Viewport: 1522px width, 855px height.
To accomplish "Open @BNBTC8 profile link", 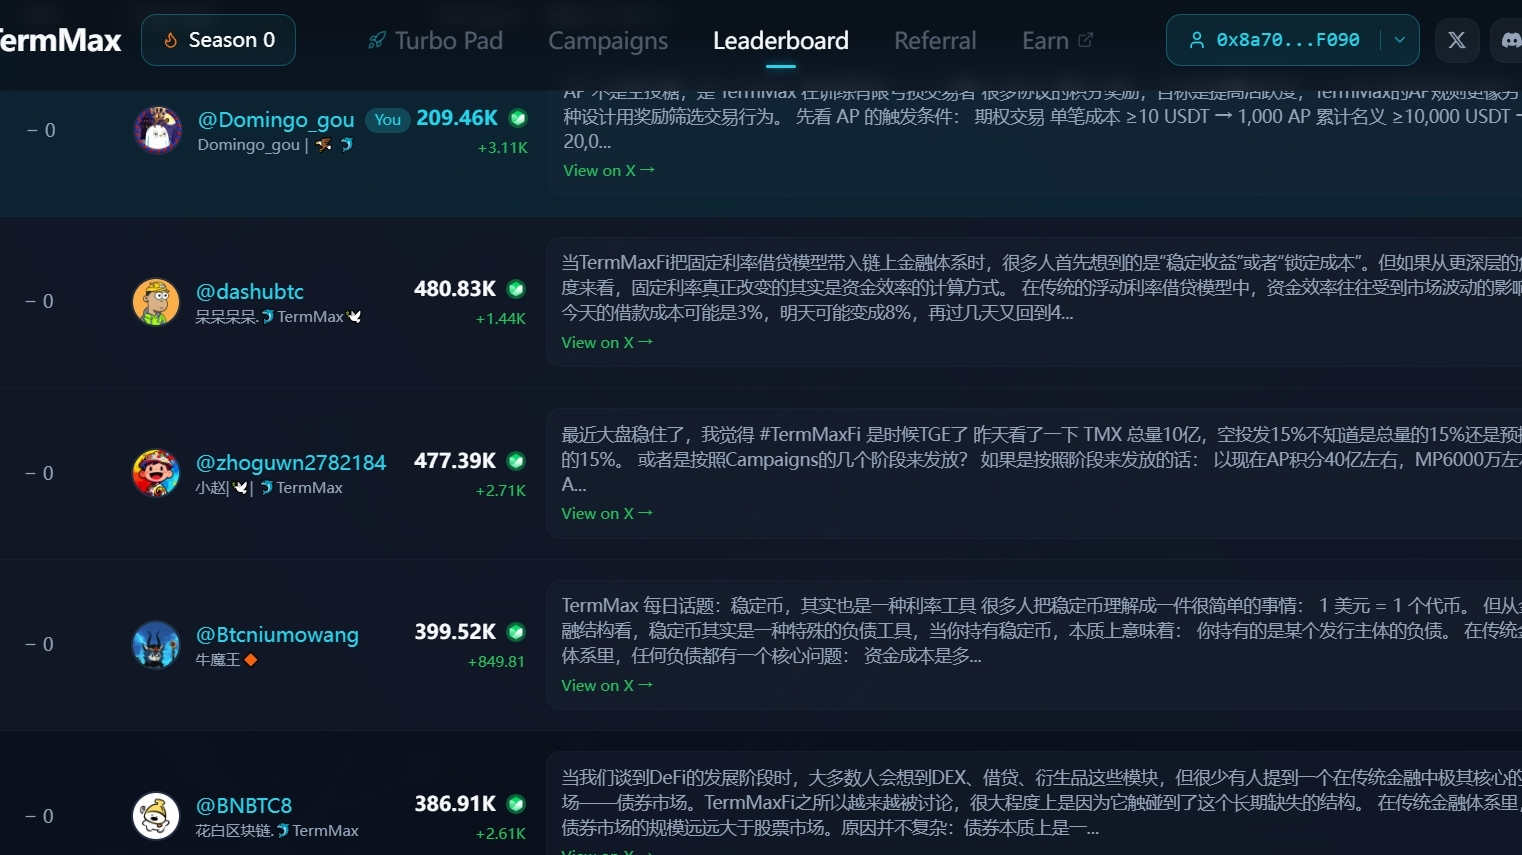I will click(x=244, y=806).
